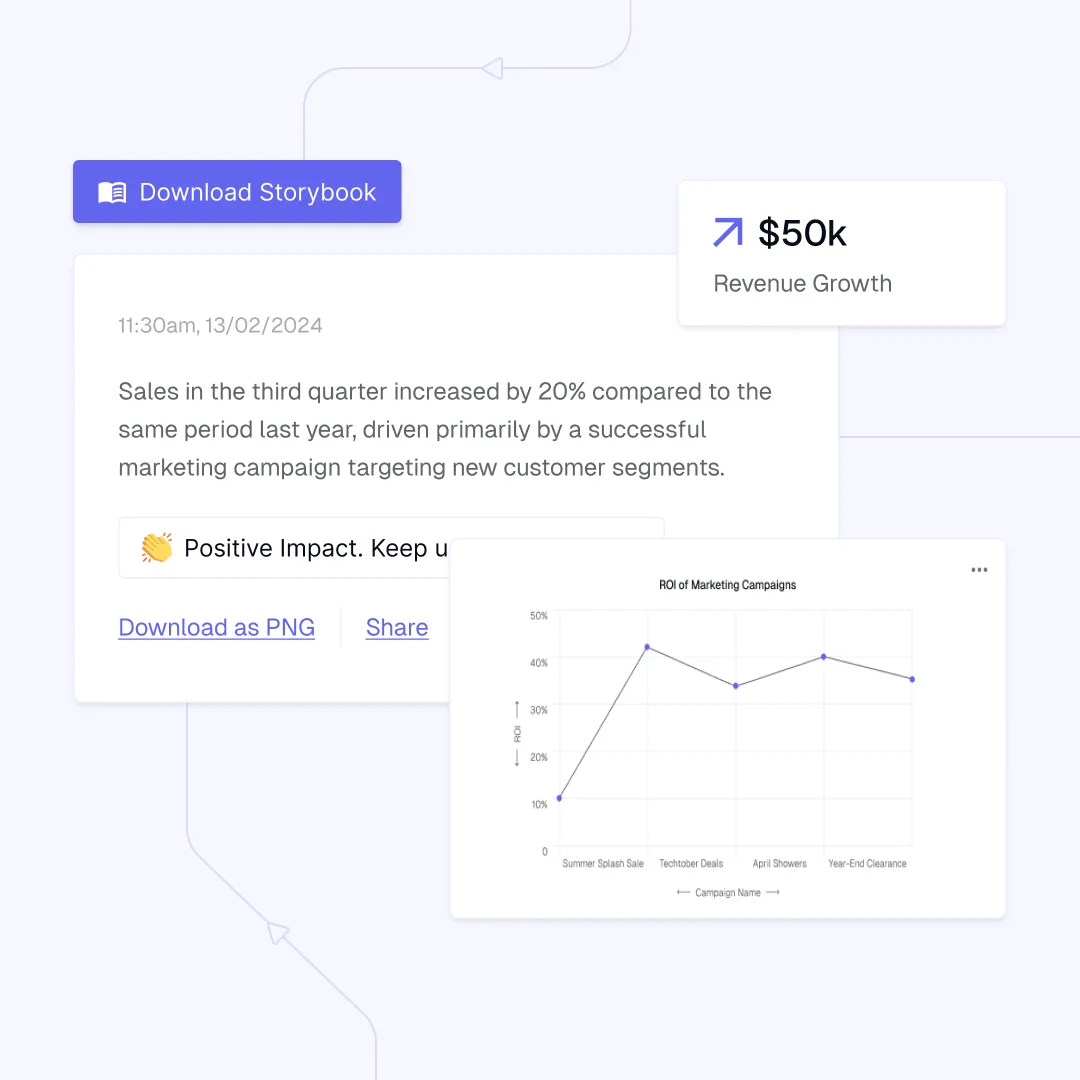Click the Summer Splash Sale axis label
The height and width of the screenshot is (1080, 1080).
(603, 863)
